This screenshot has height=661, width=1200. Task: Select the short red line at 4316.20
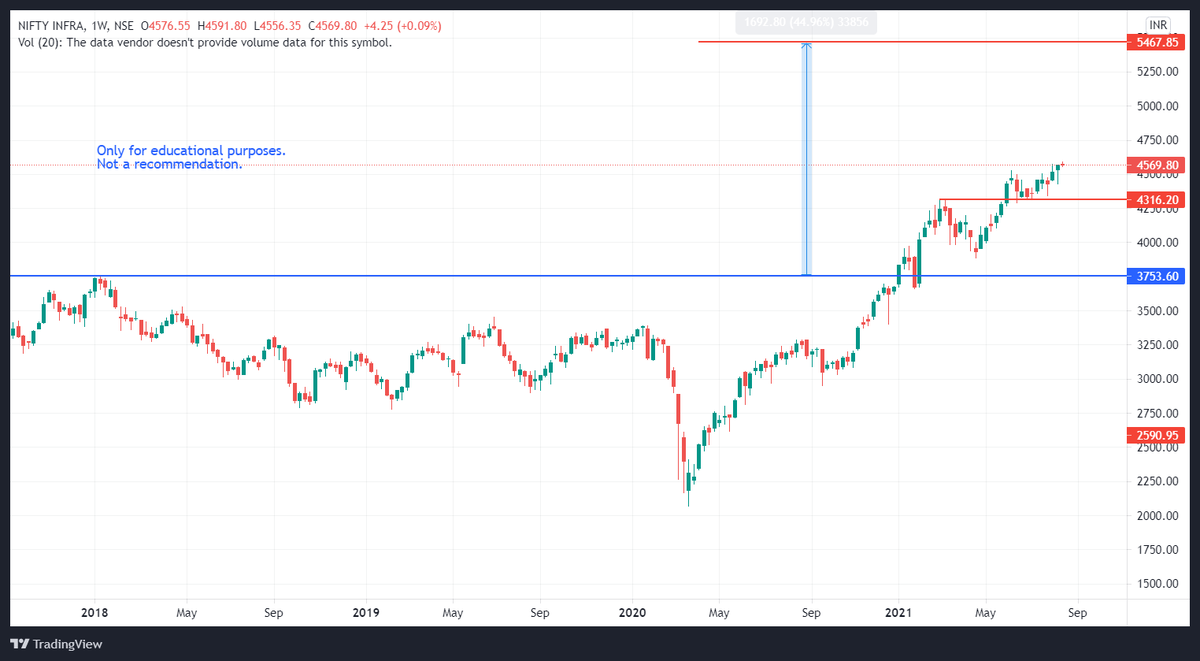[1032, 200]
